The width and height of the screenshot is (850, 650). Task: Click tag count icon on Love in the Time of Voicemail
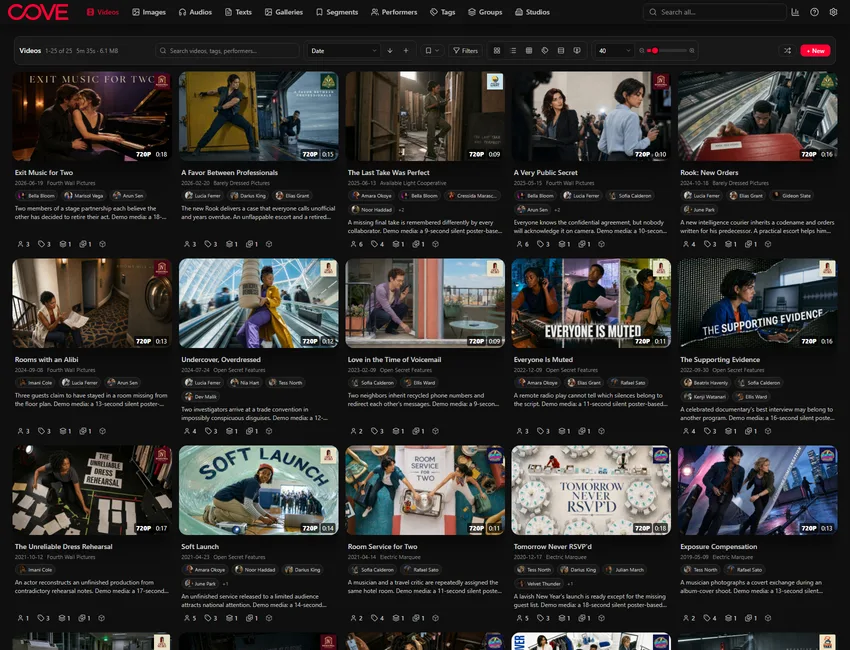(377, 431)
